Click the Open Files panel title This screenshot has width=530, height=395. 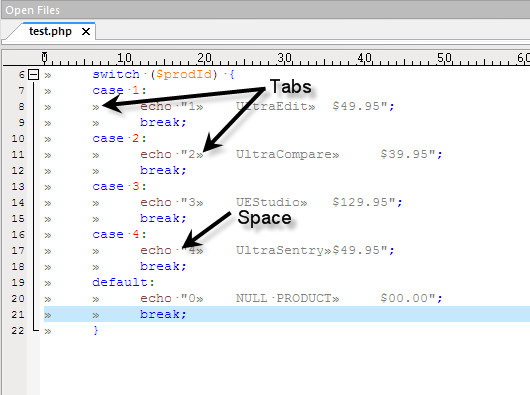point(32,10)
